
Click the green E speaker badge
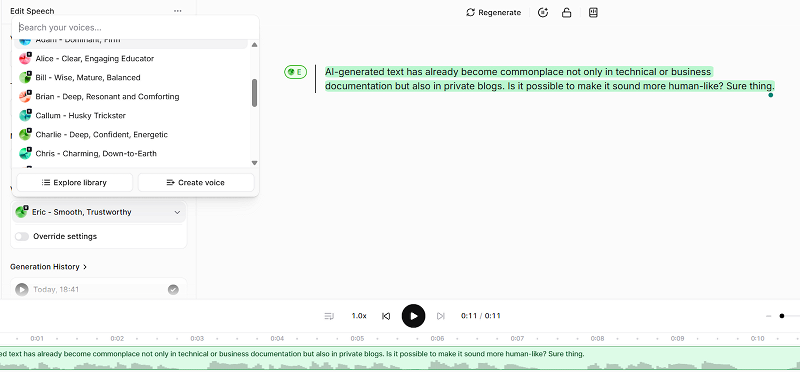pos(295,72)
